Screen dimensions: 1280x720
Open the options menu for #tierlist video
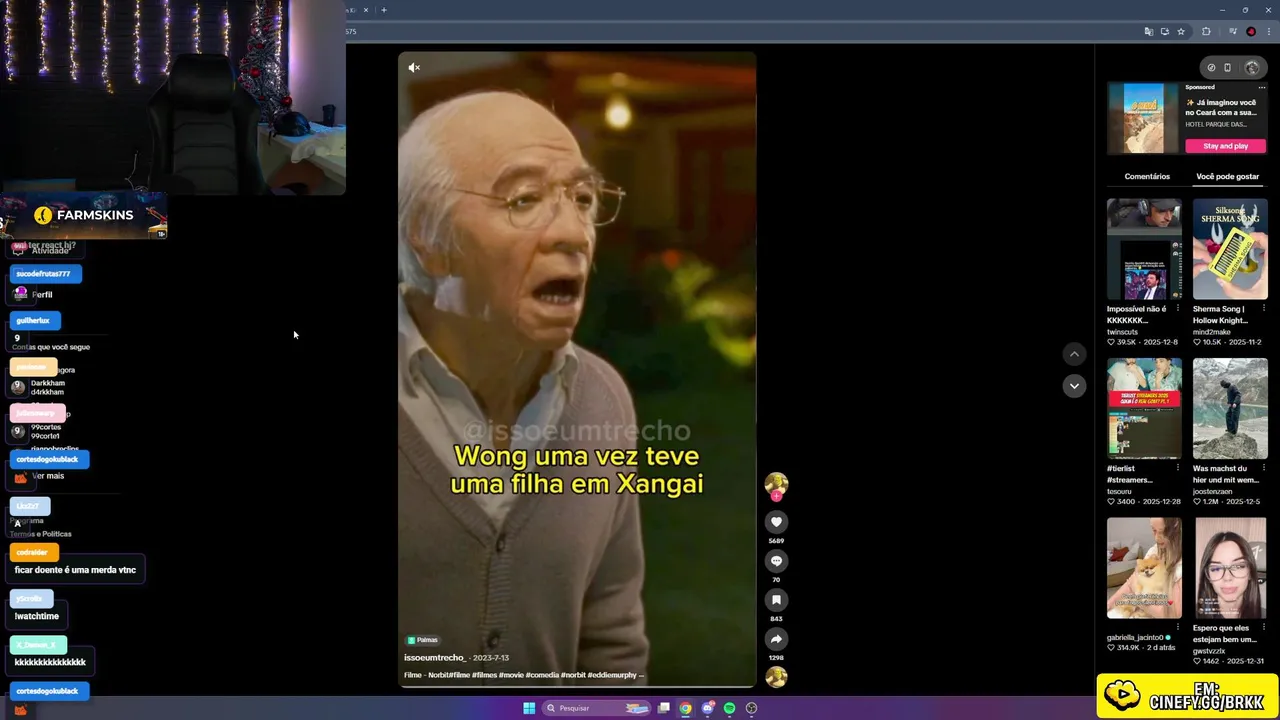(1177, 468)
